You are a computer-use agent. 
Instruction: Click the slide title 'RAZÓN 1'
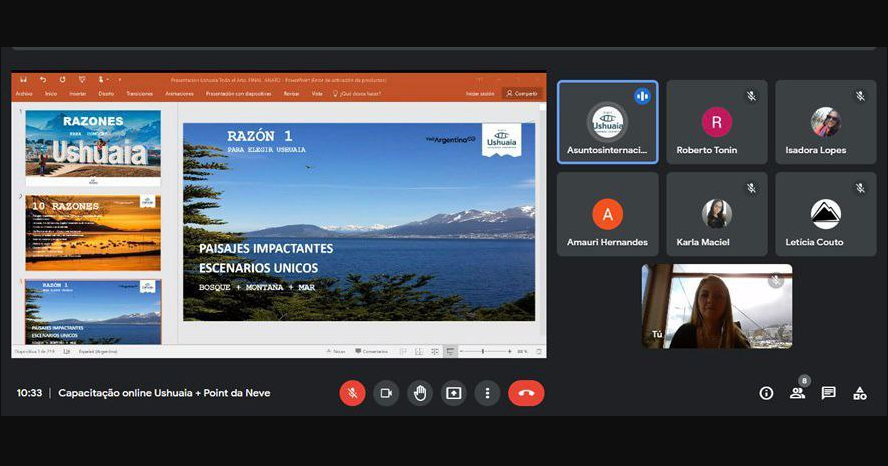pos(259,136)
